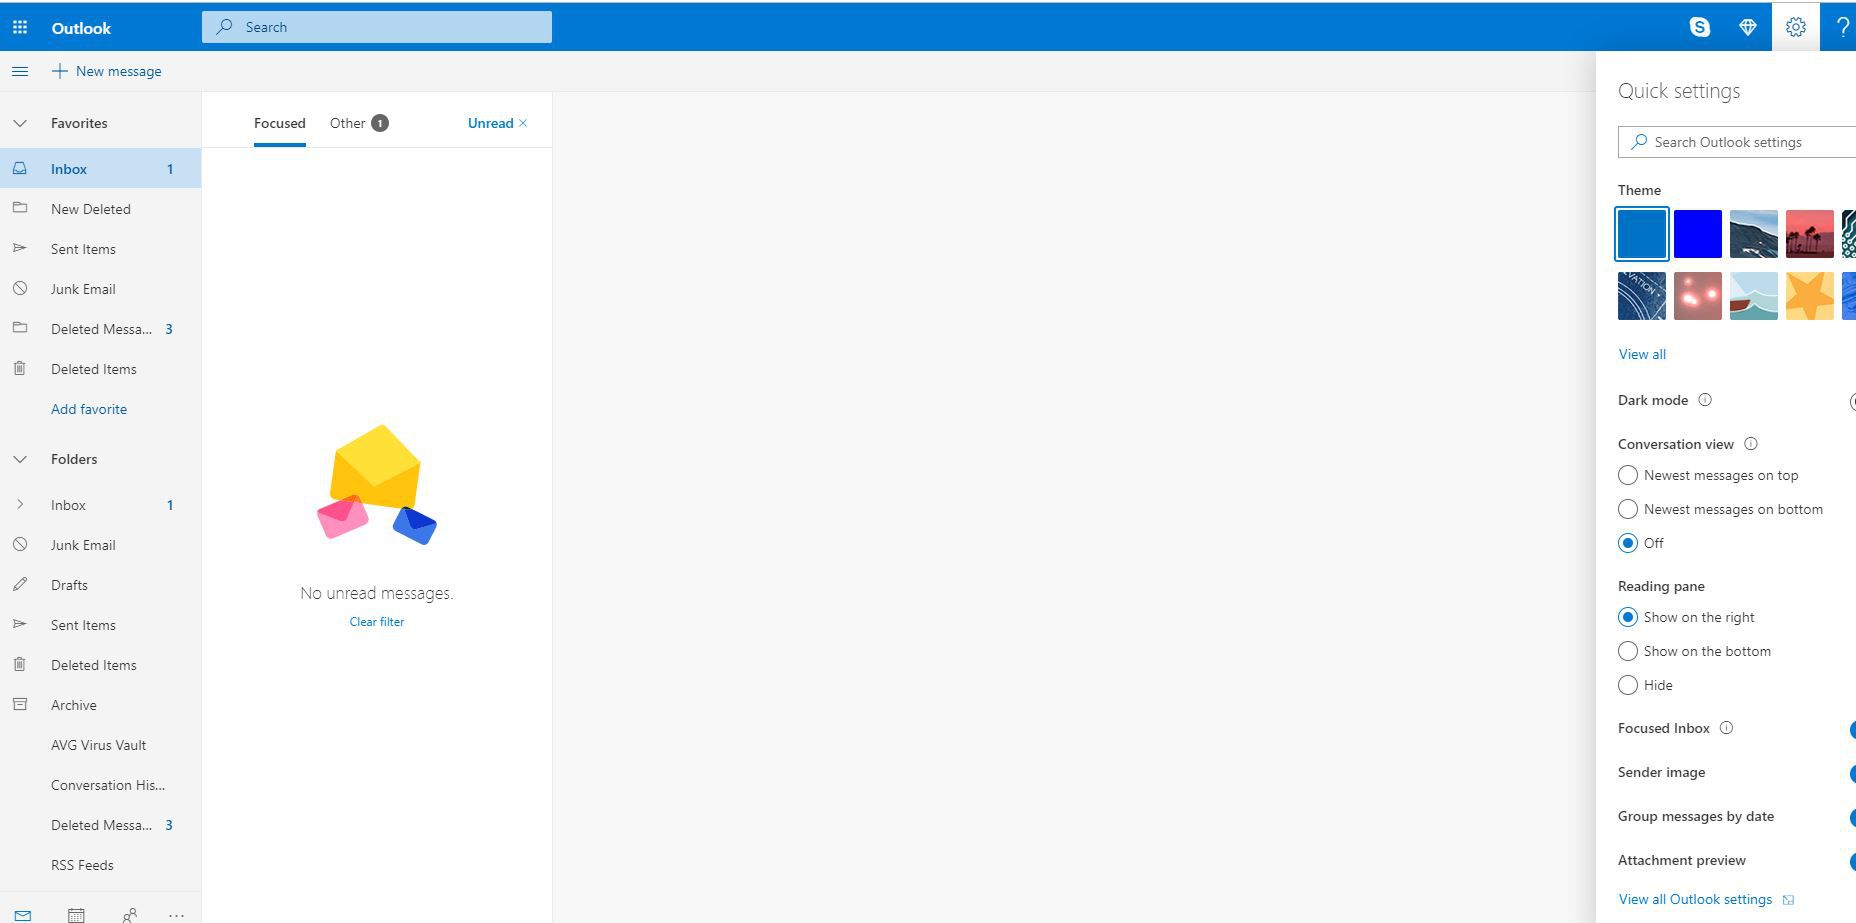Open Calendar module icon at bottom
This screenshot has width=1856, height=923.
[76, 914]
